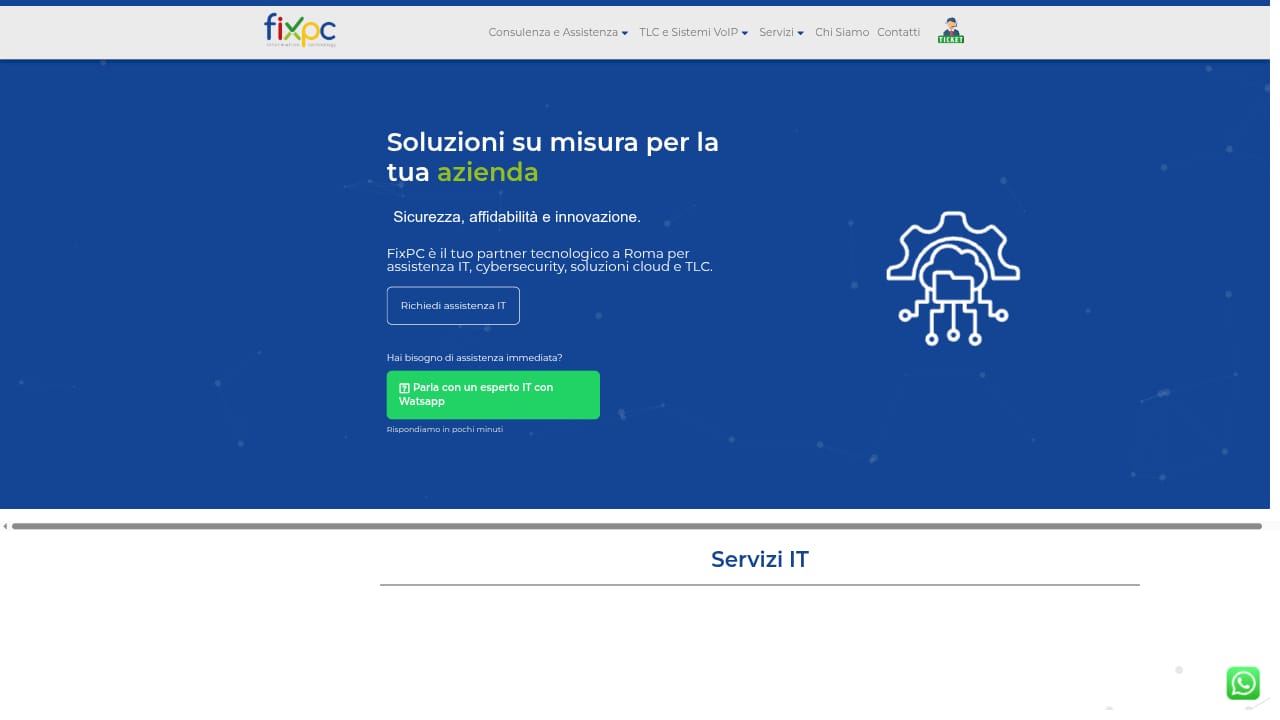Click the 'Sicurezza, affidabilità e innovazione.' text
Image resolution: width=1280 pixels, height=720 pixels.
click(x=517, y=217)
